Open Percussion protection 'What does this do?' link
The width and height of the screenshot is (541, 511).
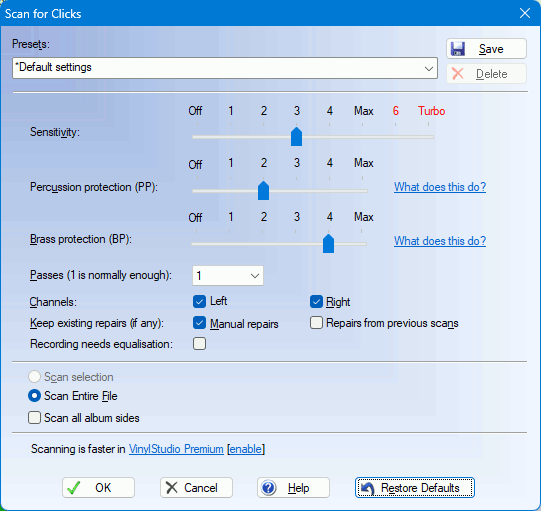click(x=440, y=187)
